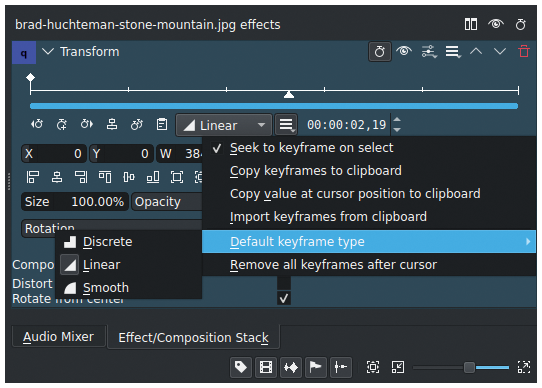
Task: Collapse the Transform effect chevron
Action: (48, 52)
